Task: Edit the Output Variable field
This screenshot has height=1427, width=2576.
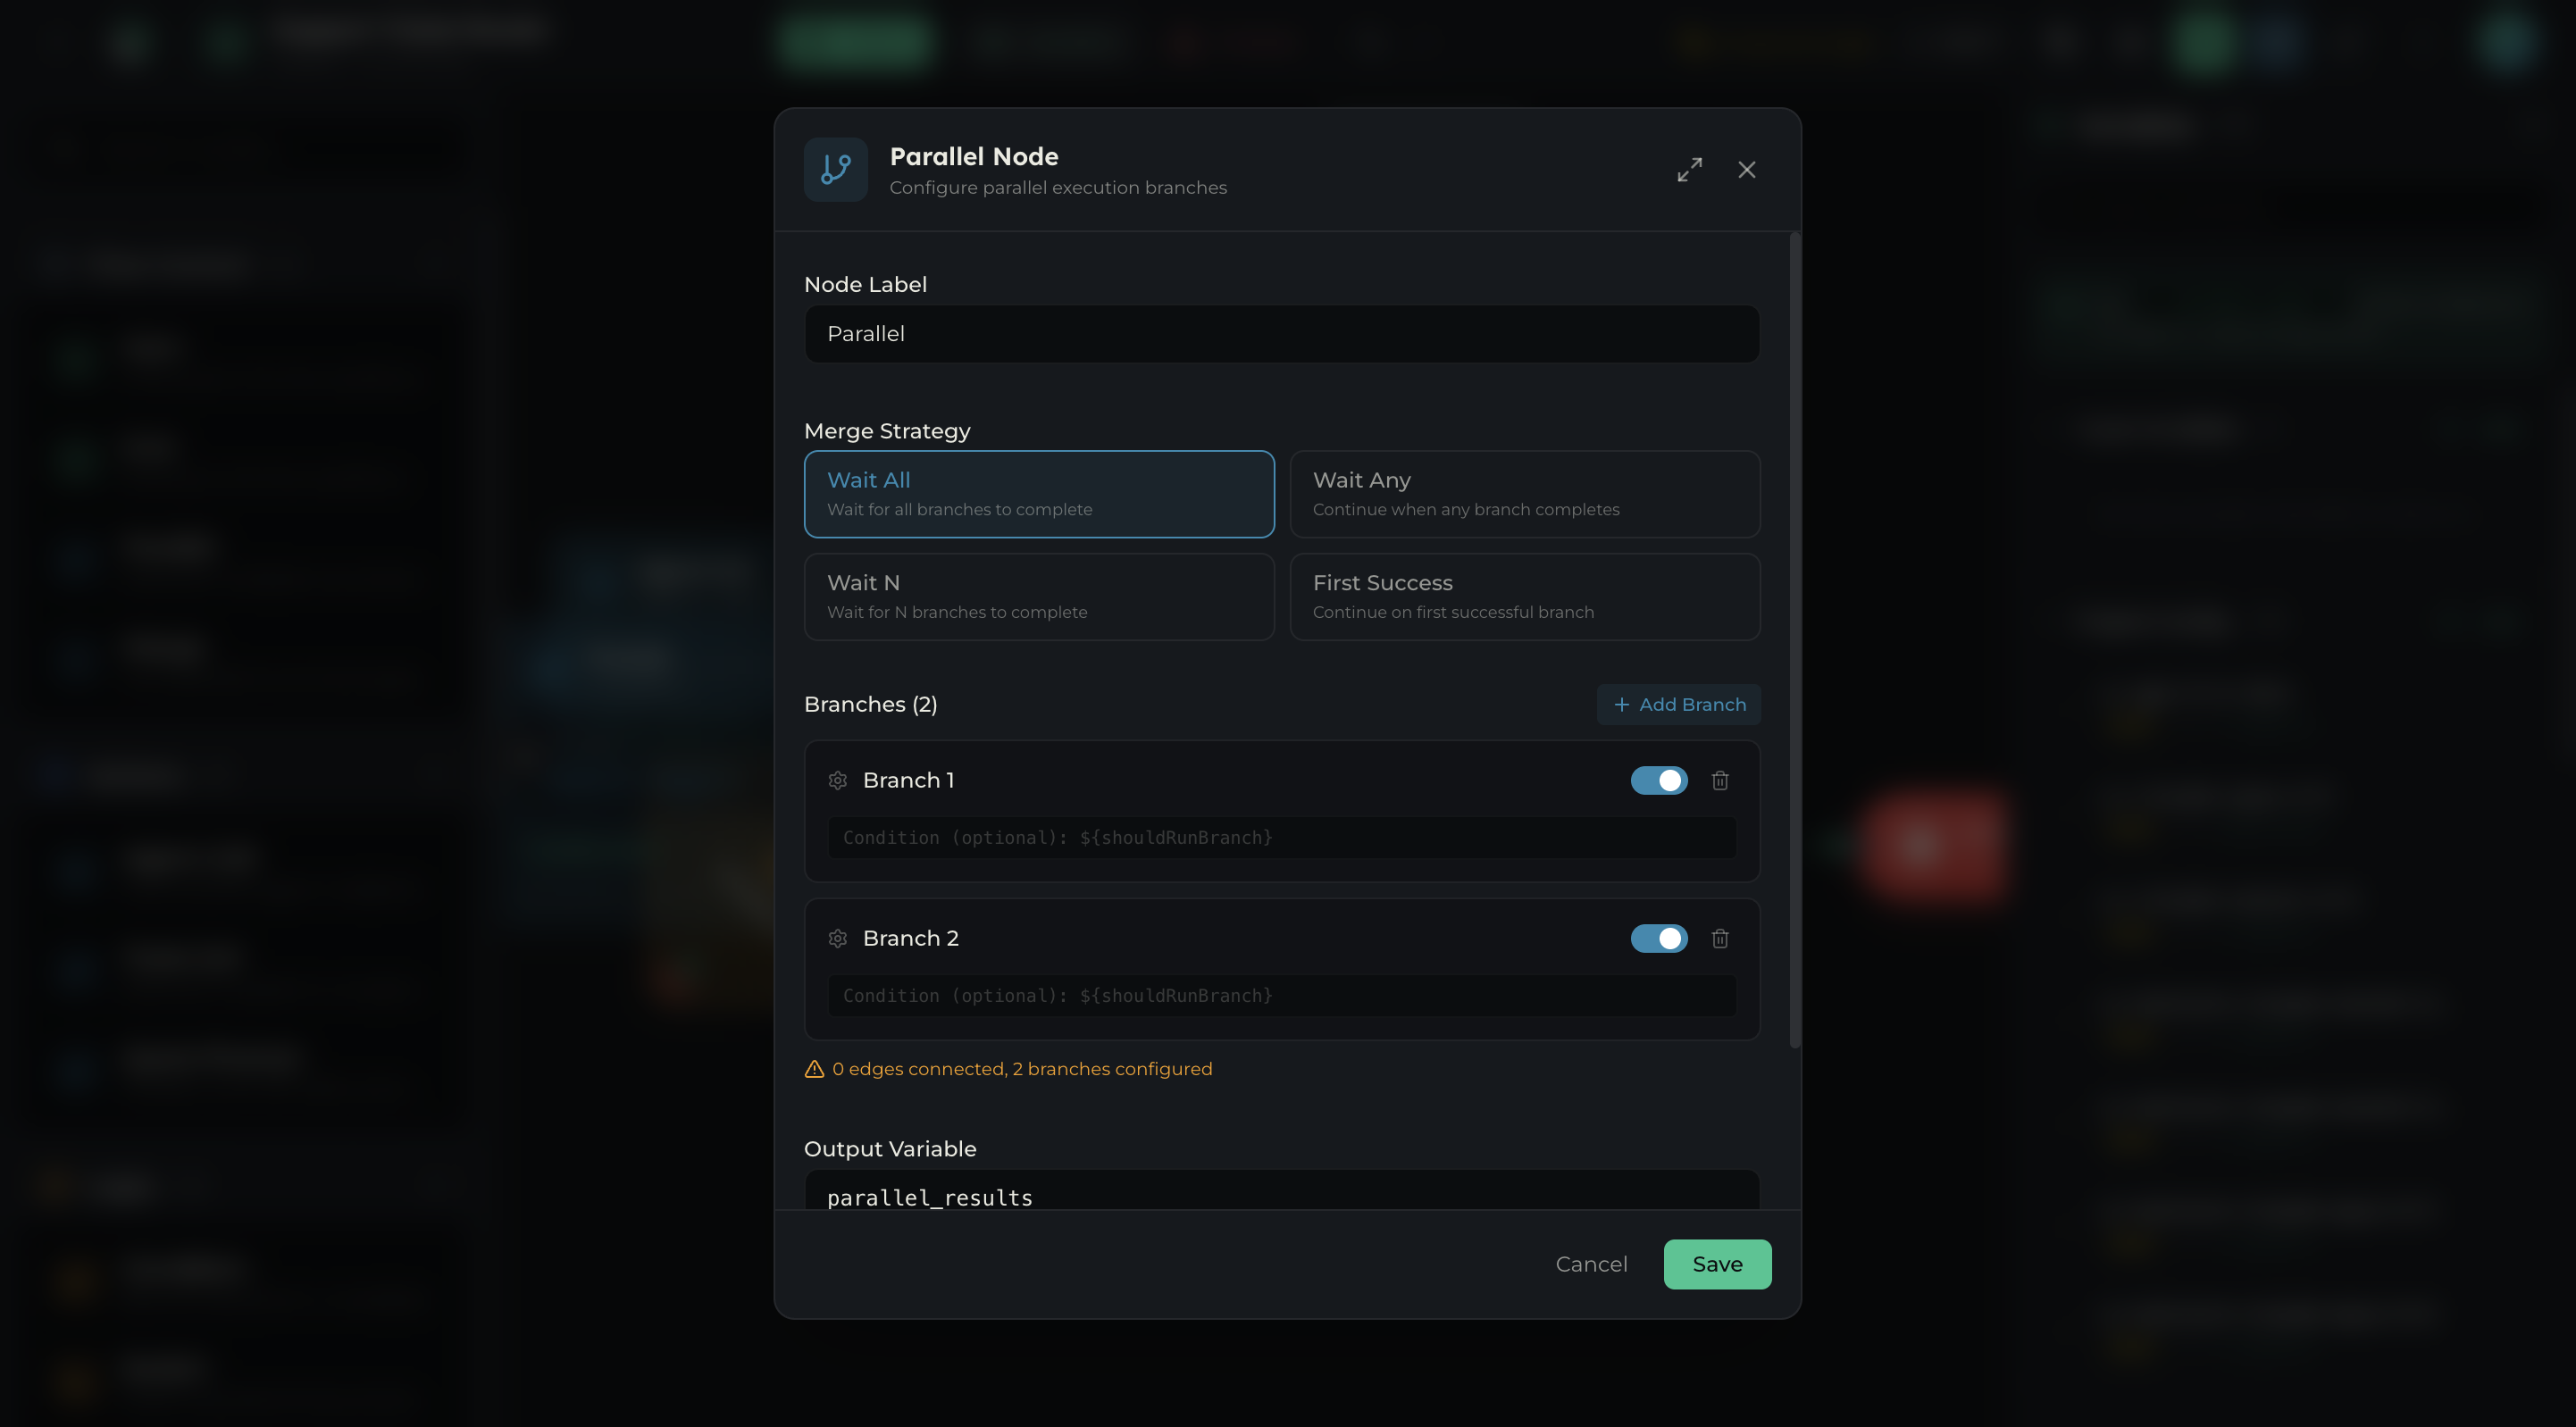Action: coord(1282,1191)
